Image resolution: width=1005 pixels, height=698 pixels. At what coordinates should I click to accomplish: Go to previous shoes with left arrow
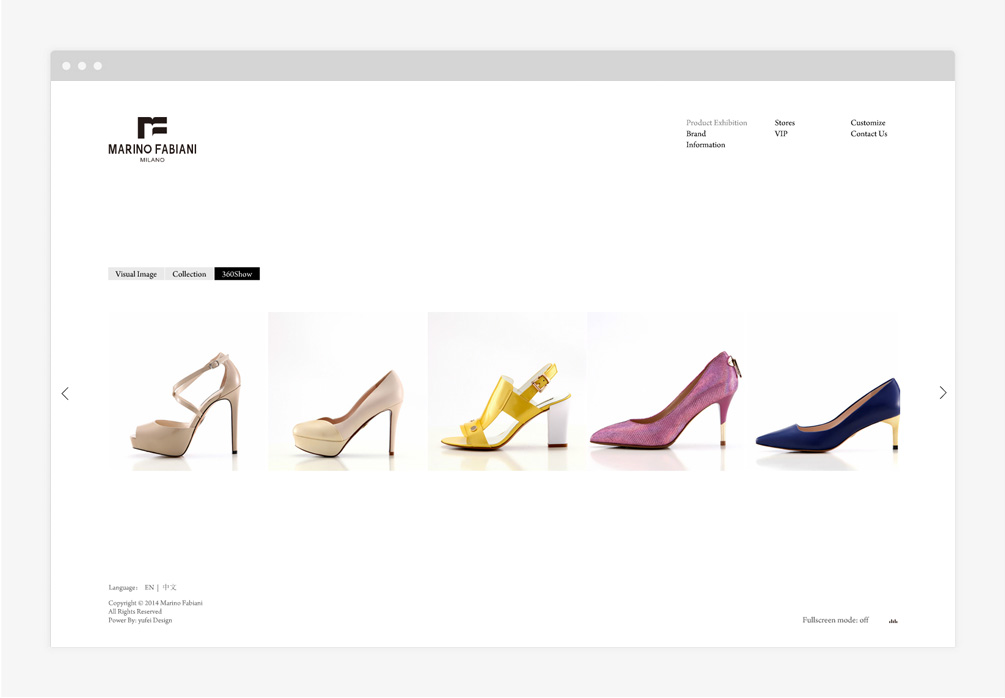pos(65,394)
